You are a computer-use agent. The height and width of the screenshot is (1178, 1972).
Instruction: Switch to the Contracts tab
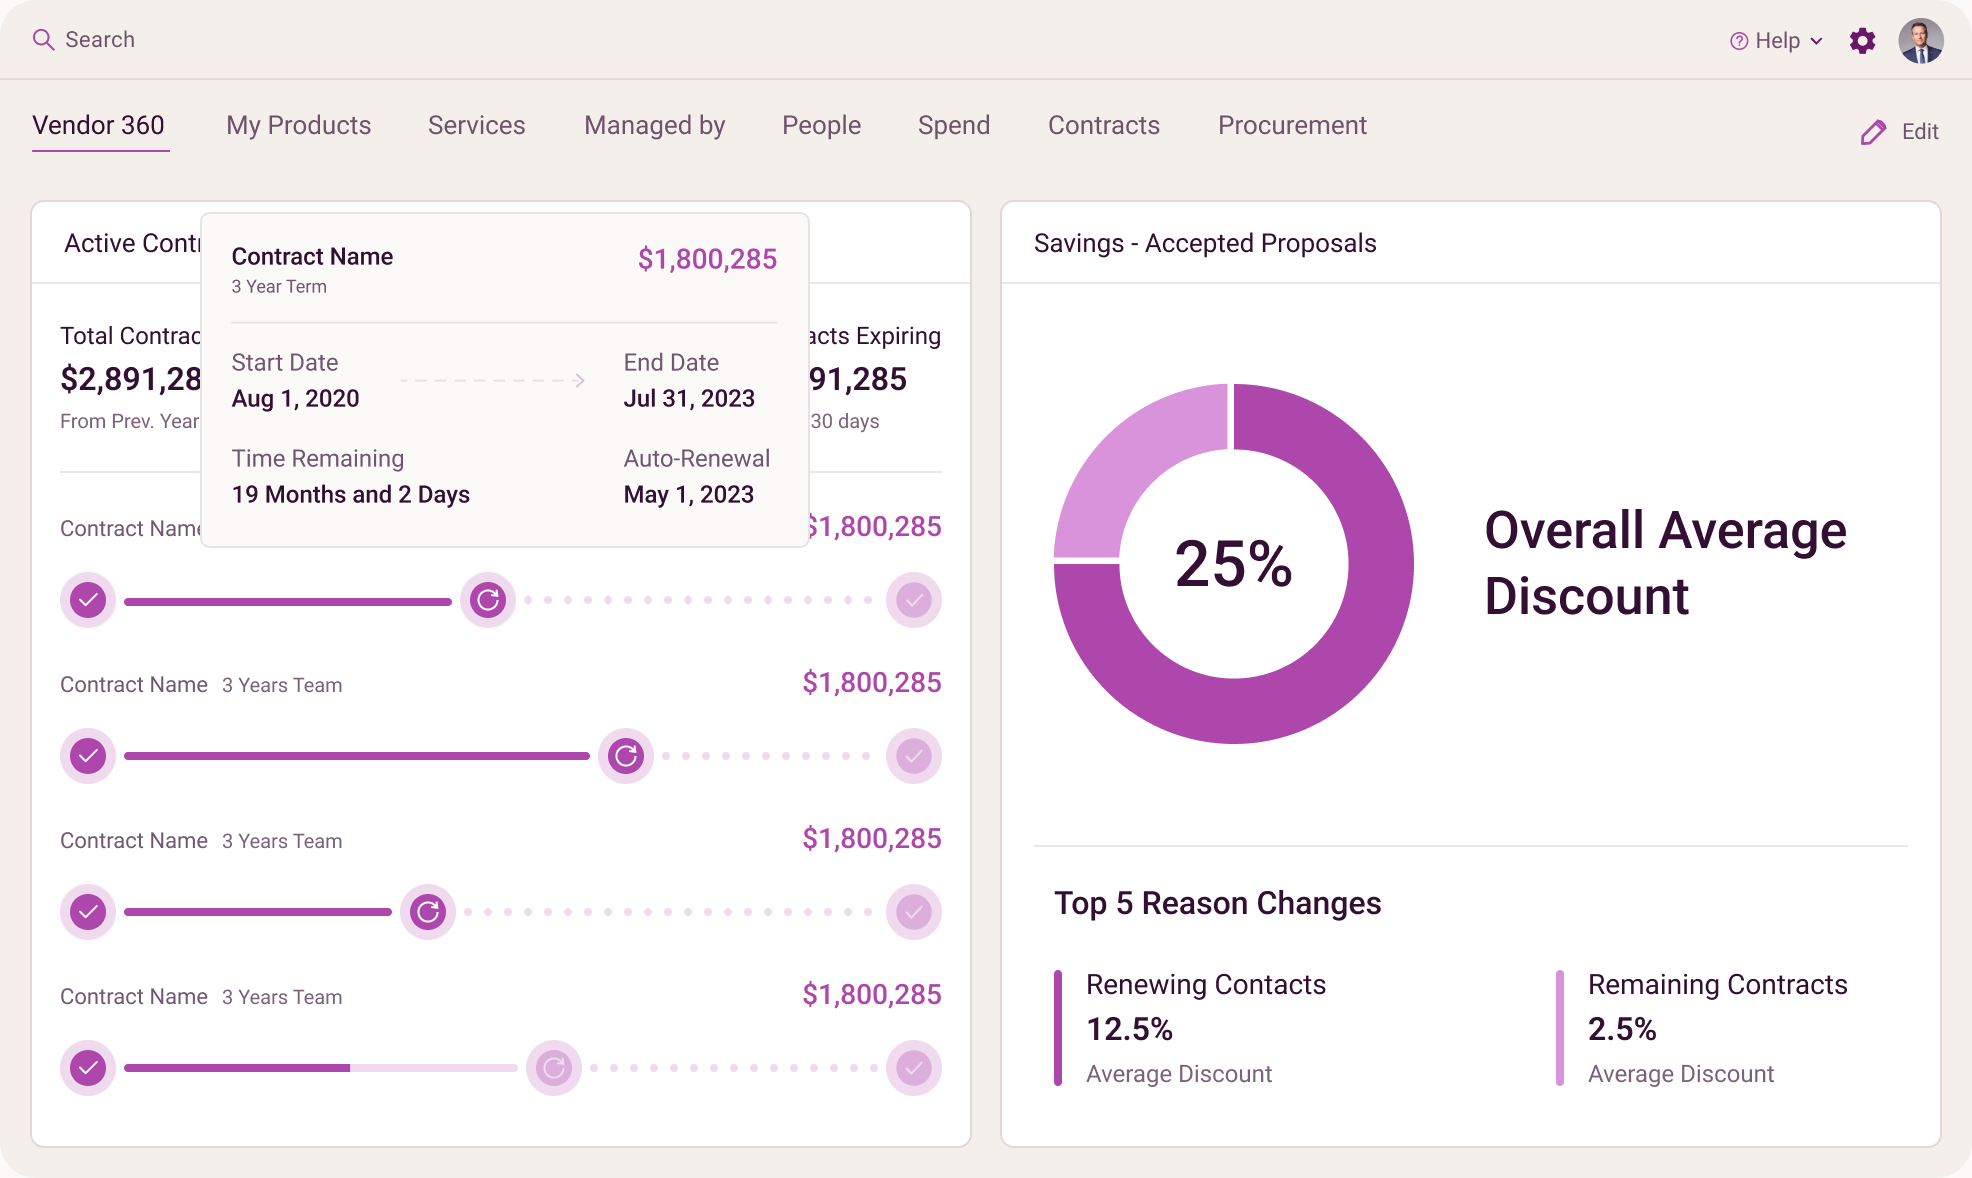tap(1103, 126)
